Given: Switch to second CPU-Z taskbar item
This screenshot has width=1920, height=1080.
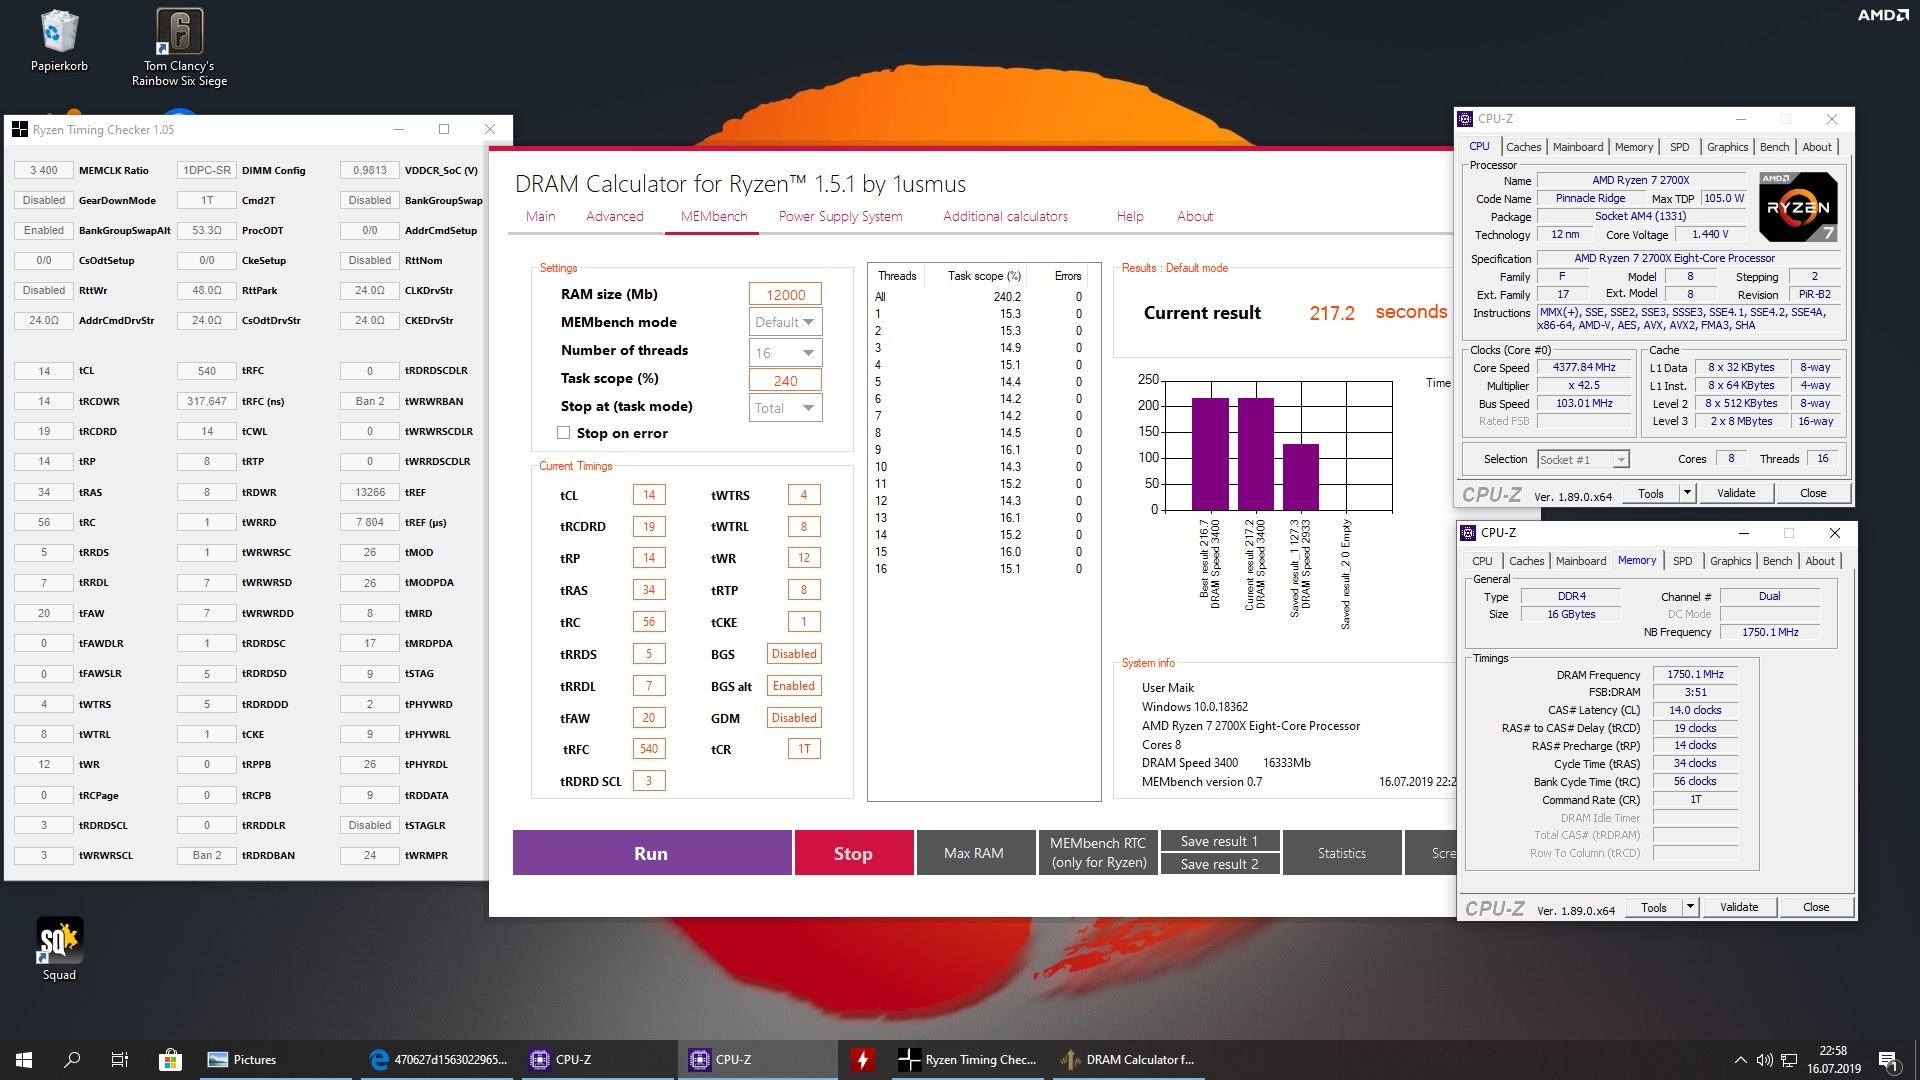Looking at the screenshot, I should click(758, 1060).
